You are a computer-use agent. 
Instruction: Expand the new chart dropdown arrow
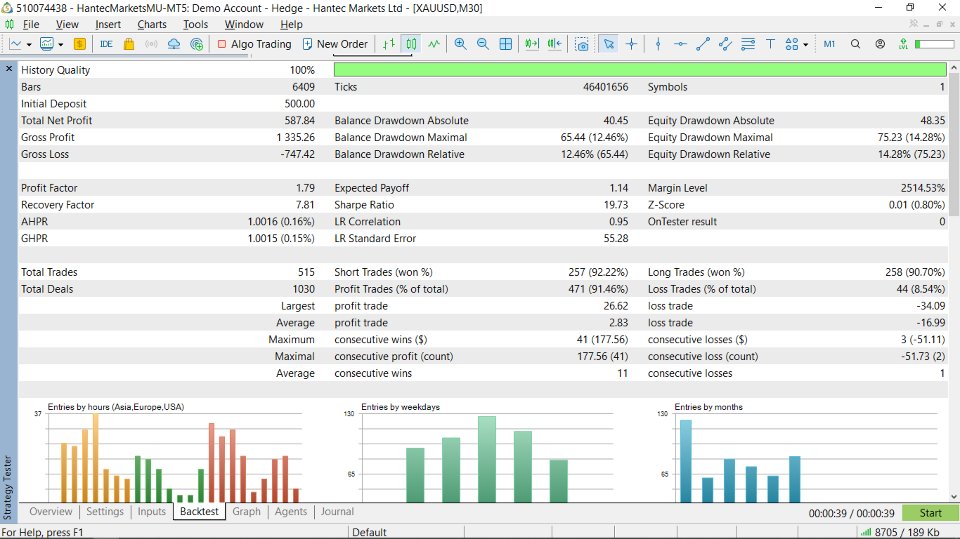coord(29,45)
